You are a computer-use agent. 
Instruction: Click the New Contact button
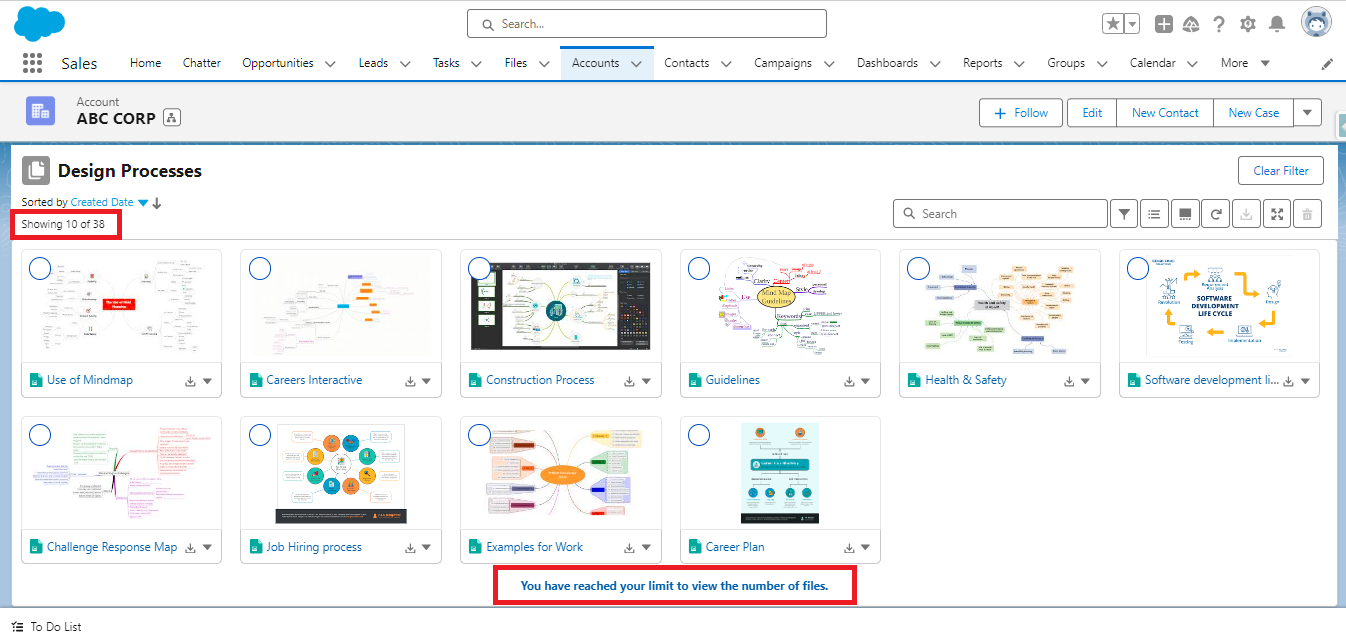(x=1165, y=113)
